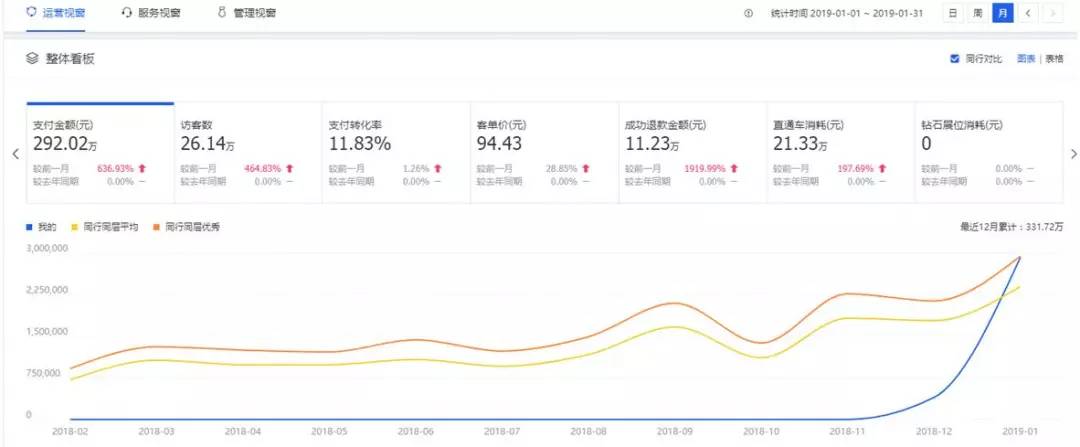Switch to 图表 chart view
The width and height of the screenshot is (1080, 447).
[x=1026, y=59]
